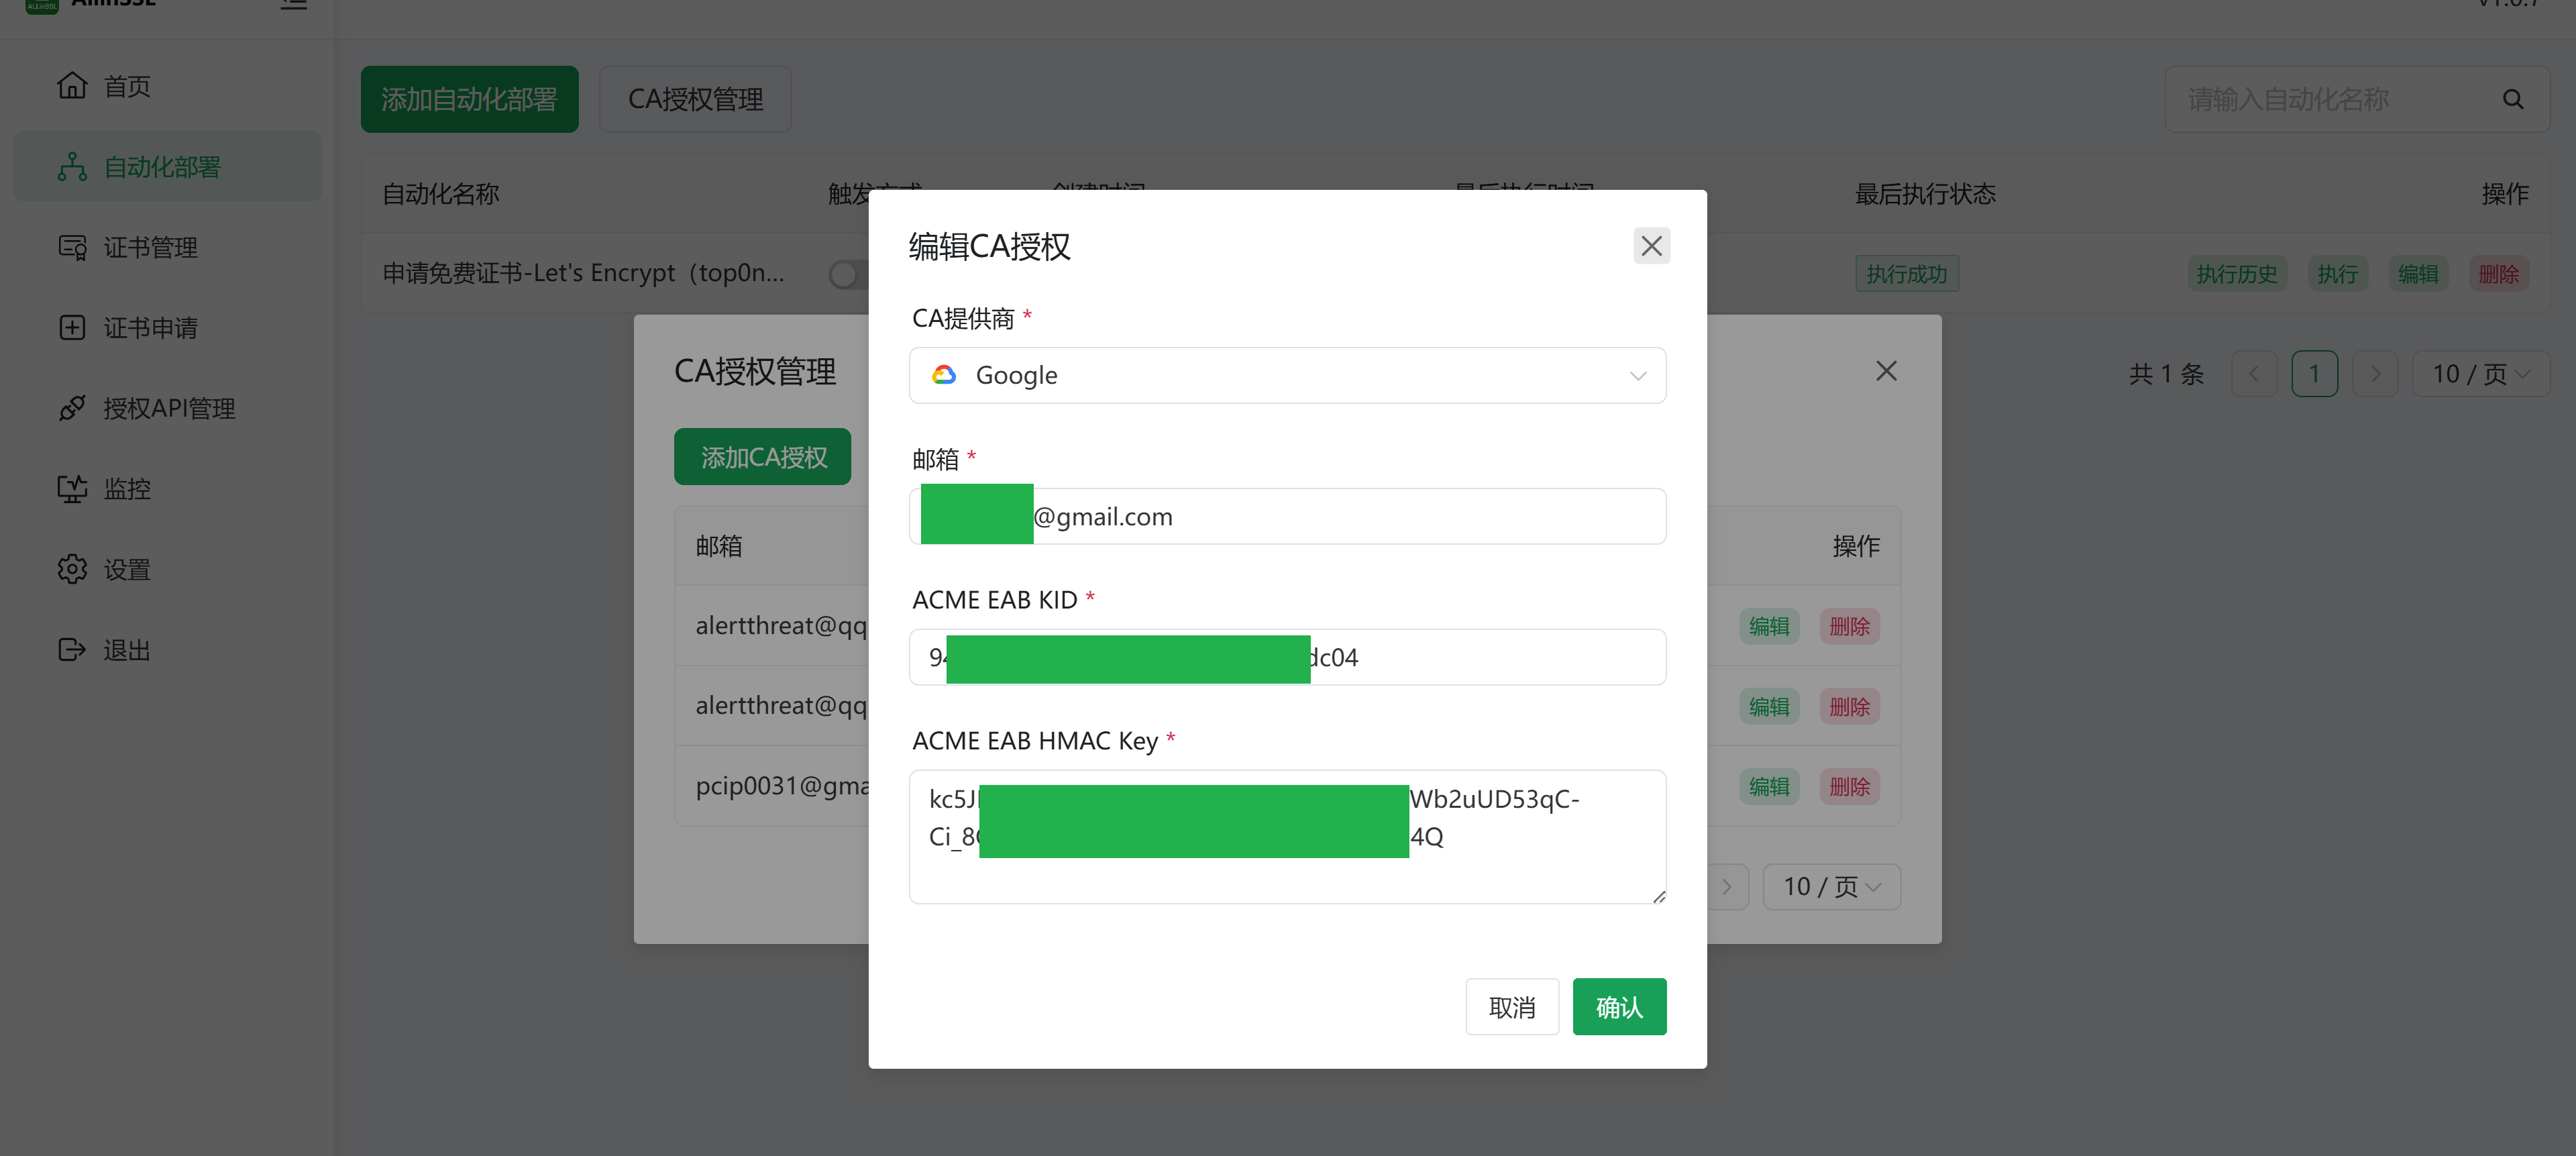Click the 证书申请 plus-box icon

click(x=72, y=328)
